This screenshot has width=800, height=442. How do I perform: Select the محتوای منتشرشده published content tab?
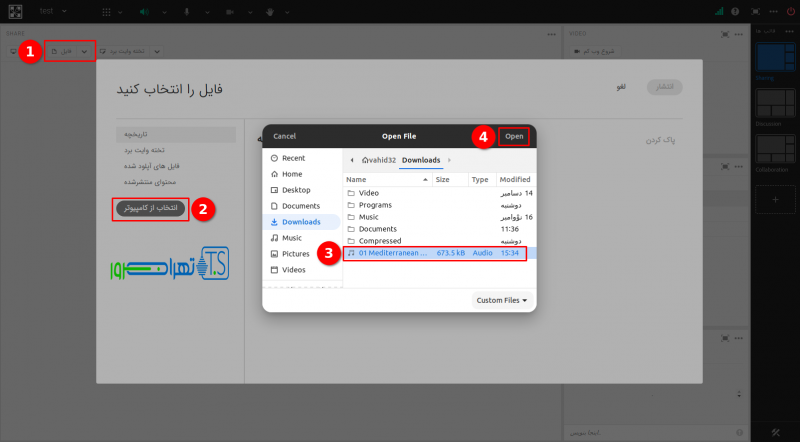(x=149, y=182)
